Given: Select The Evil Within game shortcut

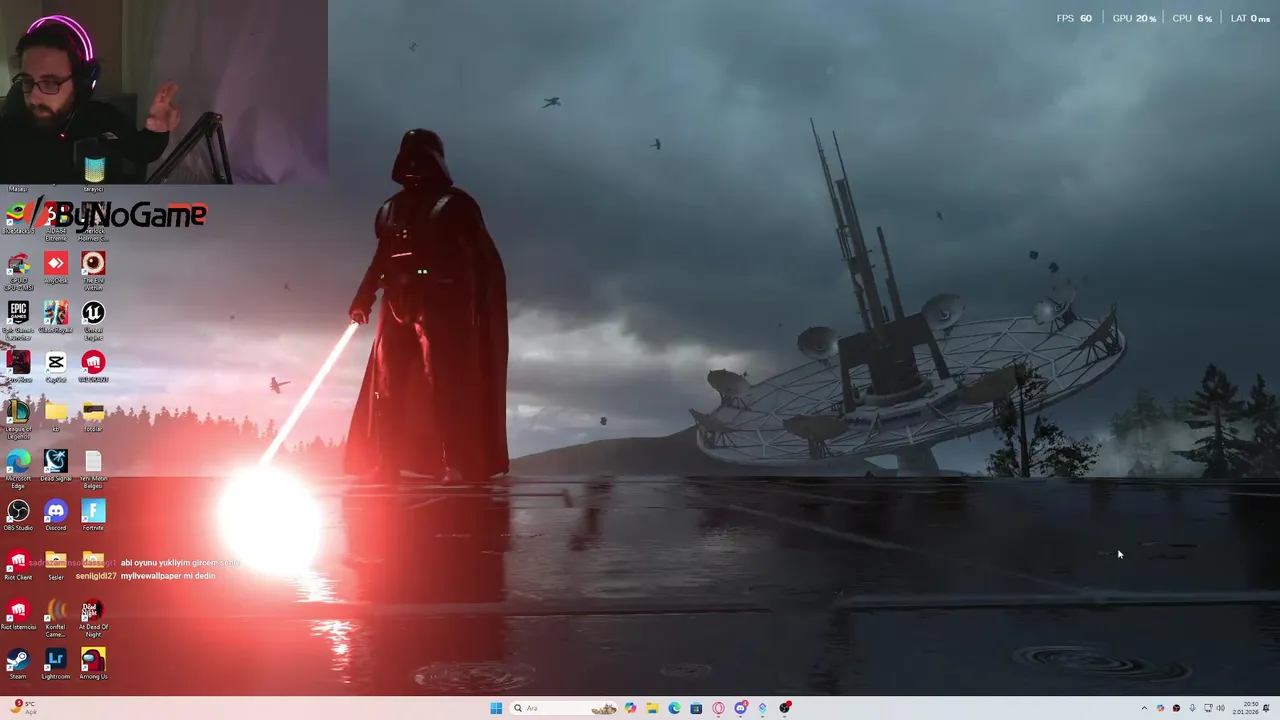Looking at the screenshot, I should click(93, 270).
